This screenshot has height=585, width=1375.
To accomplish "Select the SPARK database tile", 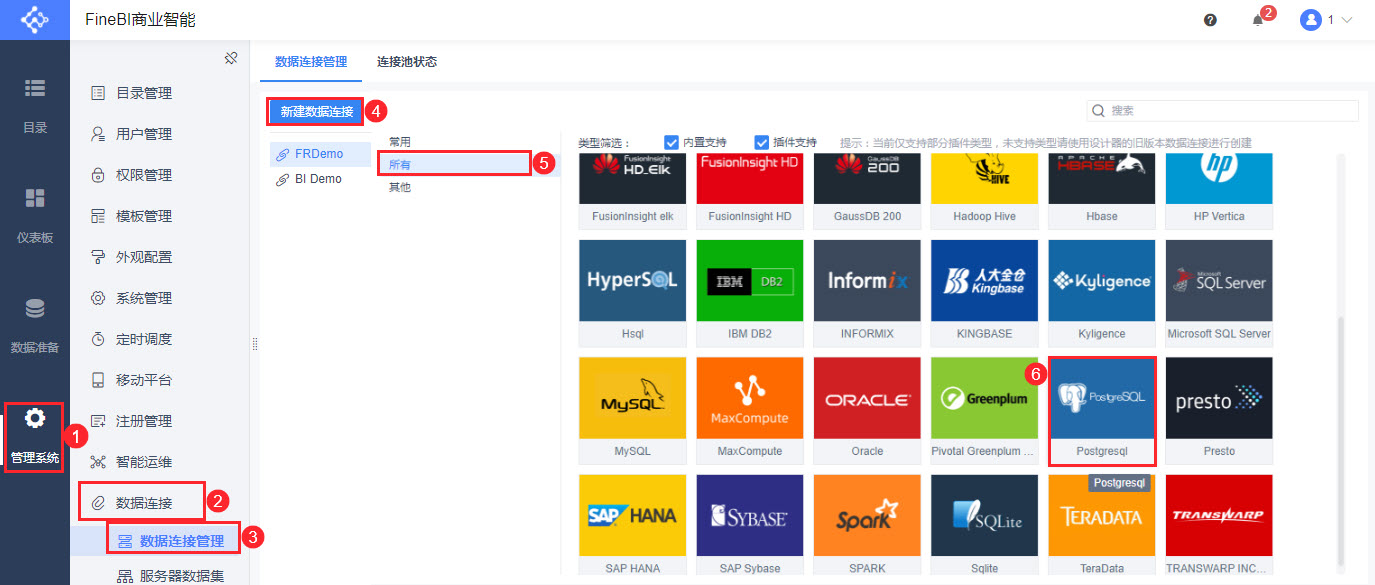I will [867, 526].
